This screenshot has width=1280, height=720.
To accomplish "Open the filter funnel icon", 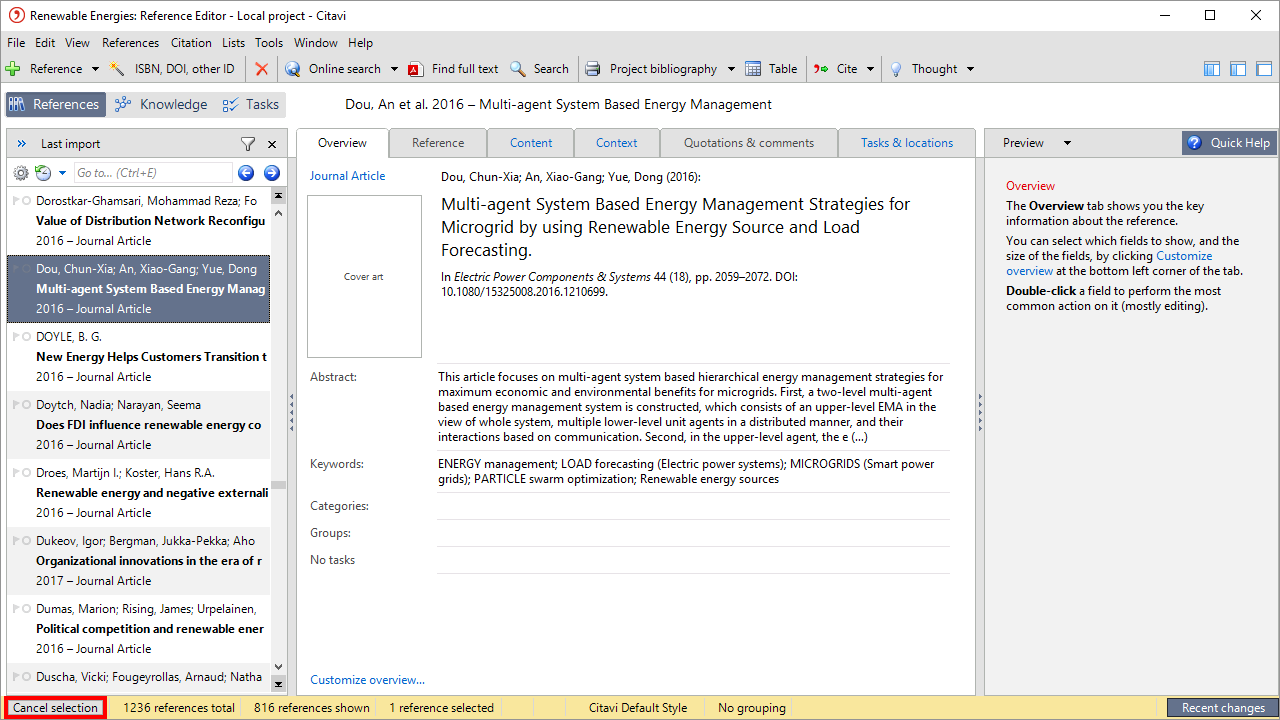I will tap(248, 144).
